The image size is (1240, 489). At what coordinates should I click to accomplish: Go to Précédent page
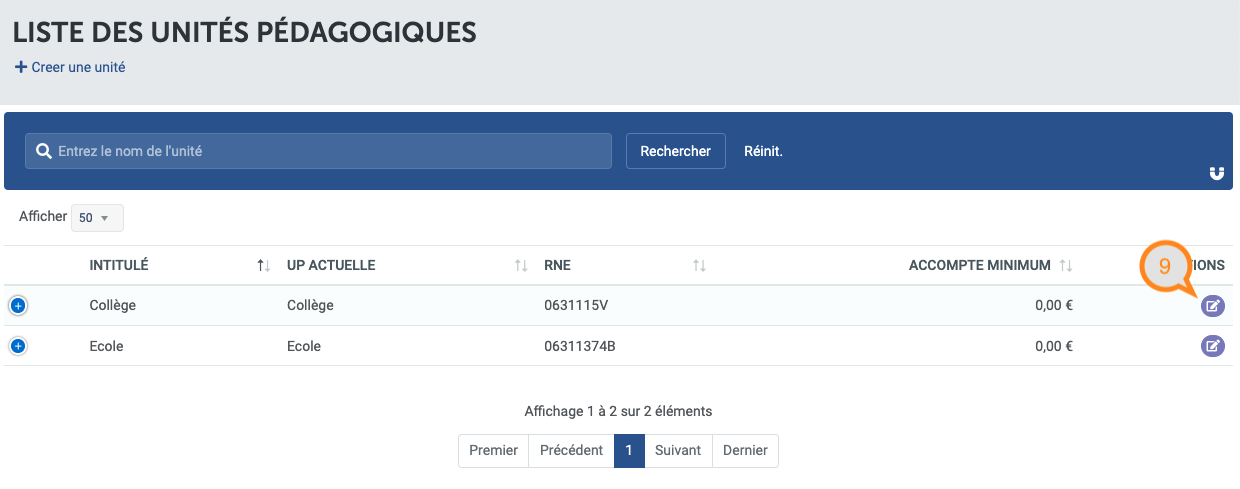pos(571,450)
